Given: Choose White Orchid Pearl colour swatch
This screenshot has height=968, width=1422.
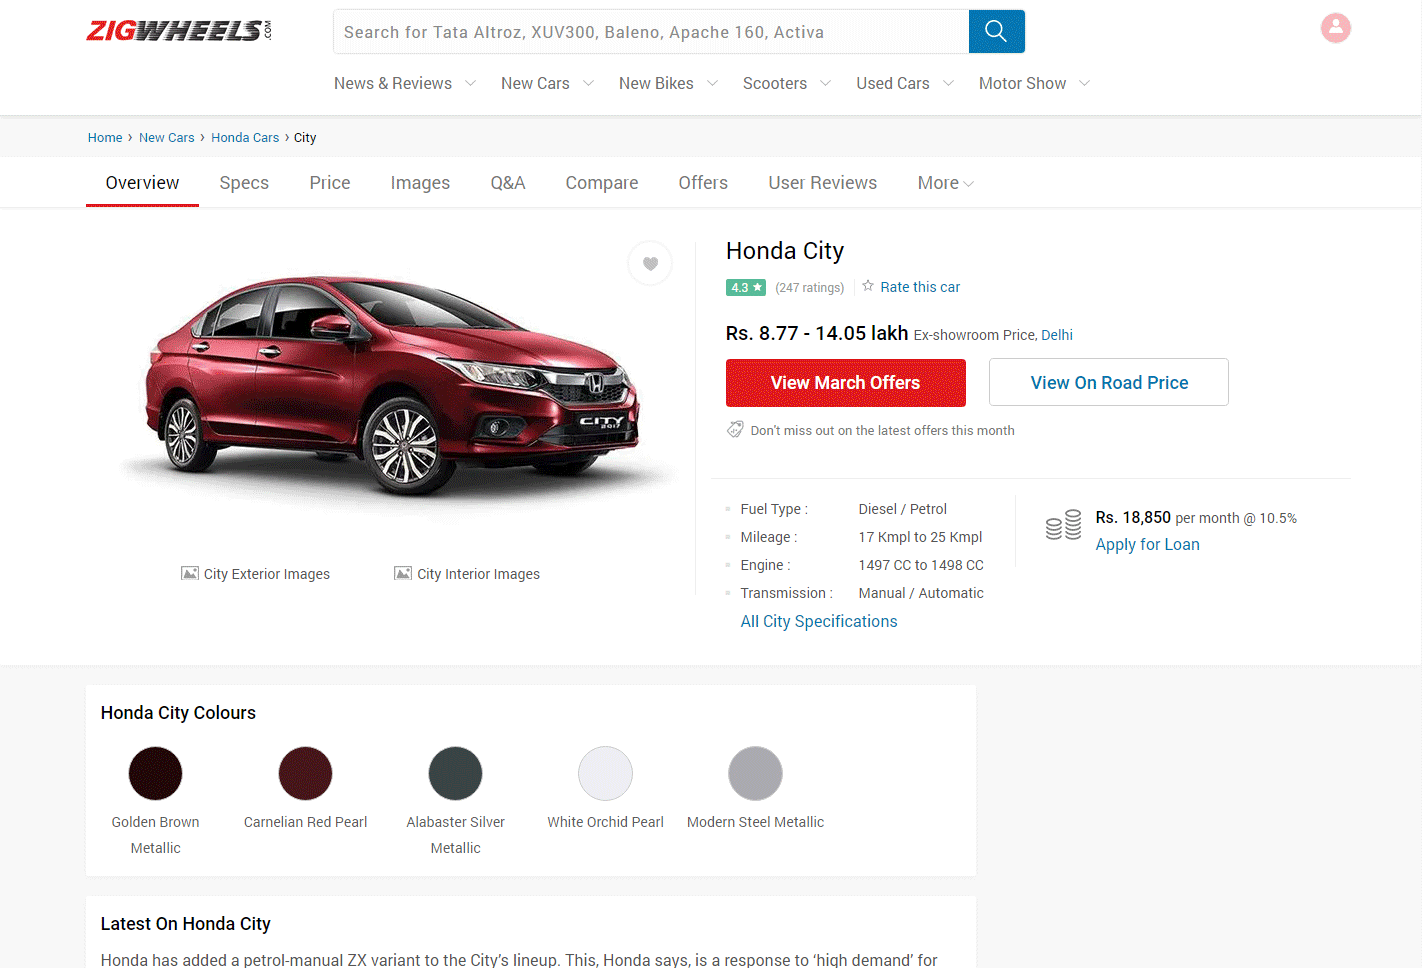Looking at the screenshot, I should click(605, 773).
